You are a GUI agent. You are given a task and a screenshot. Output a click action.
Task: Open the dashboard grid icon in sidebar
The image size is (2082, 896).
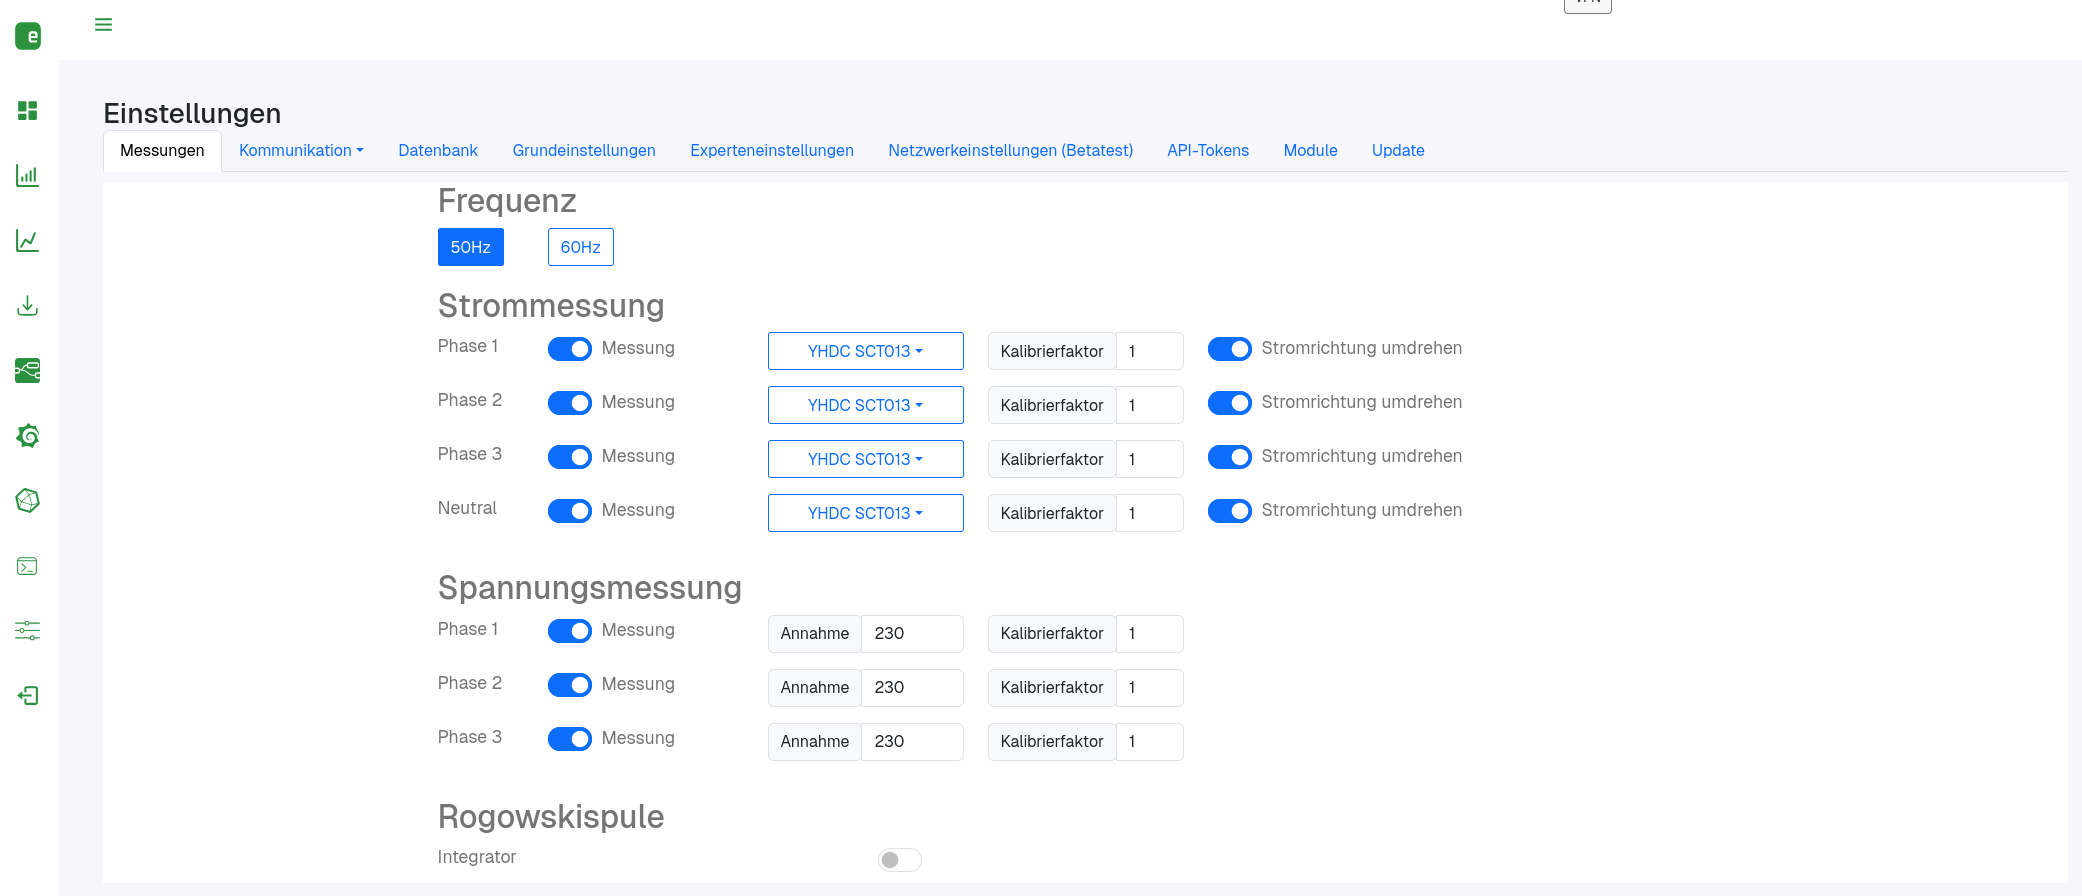pyautogui.click(x=28, y=110)
